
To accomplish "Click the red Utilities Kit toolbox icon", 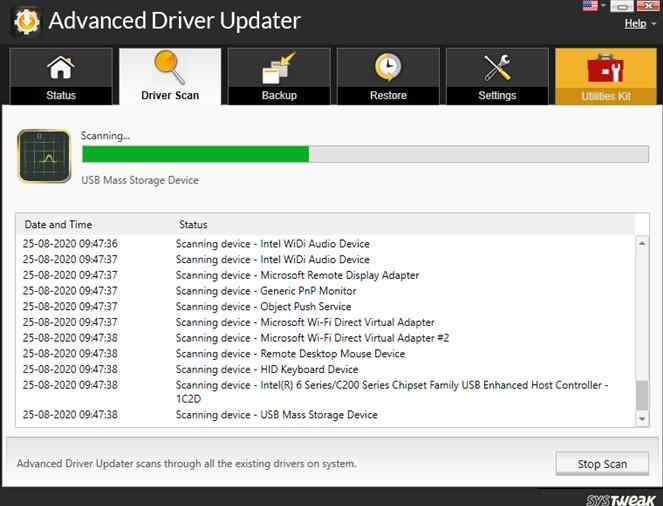I will click(606, 68).
